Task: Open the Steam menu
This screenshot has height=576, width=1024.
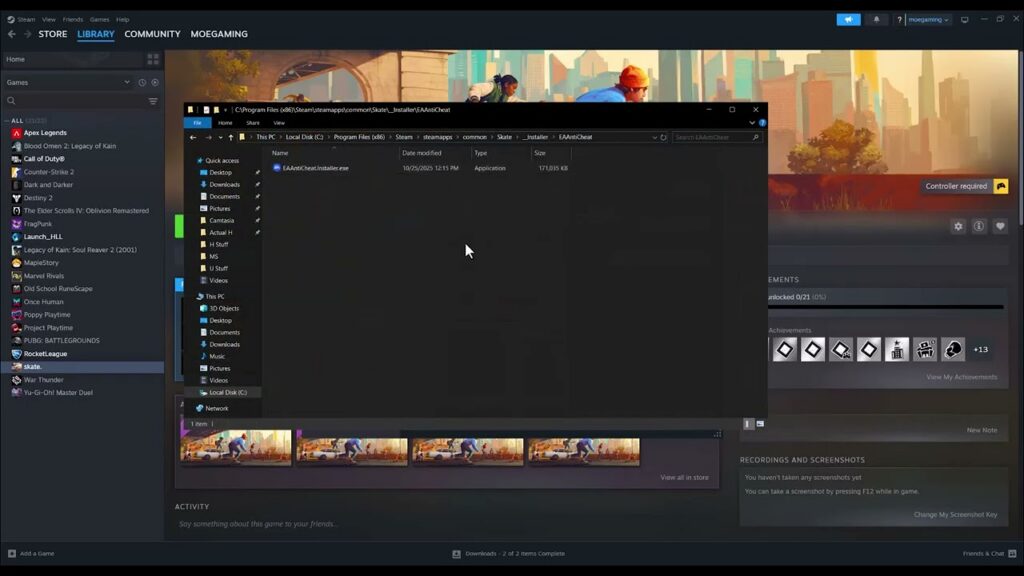Action: (26, 20)
